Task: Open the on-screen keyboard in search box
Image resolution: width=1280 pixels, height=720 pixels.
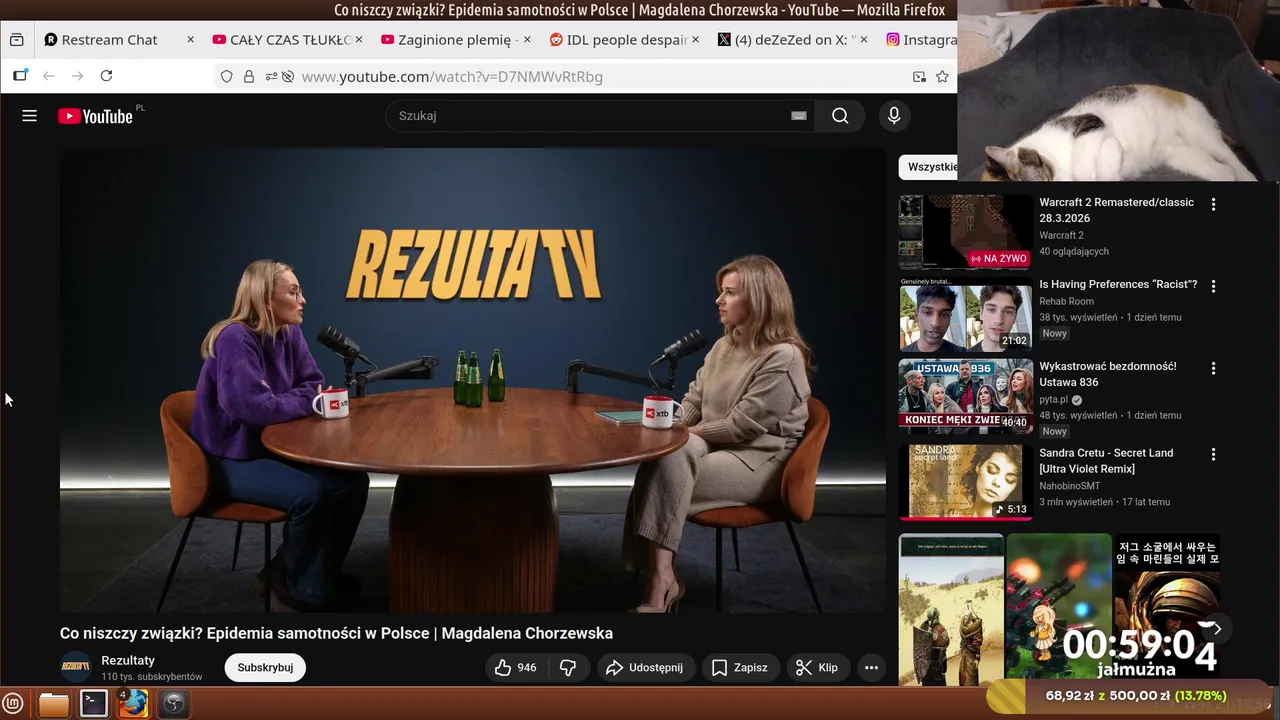Action: (799, 116)
